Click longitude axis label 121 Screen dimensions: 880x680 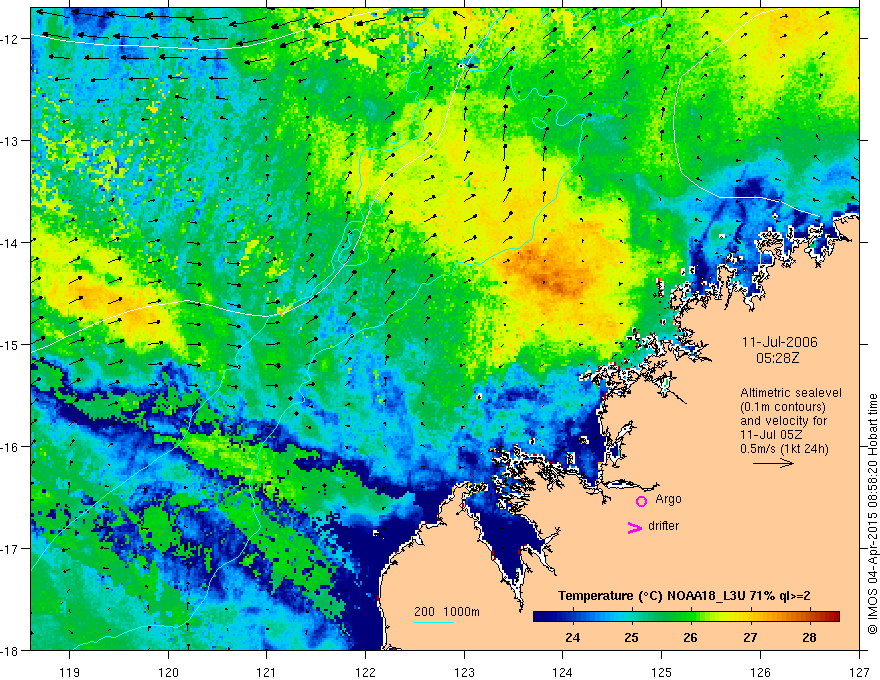pos(267,672)
